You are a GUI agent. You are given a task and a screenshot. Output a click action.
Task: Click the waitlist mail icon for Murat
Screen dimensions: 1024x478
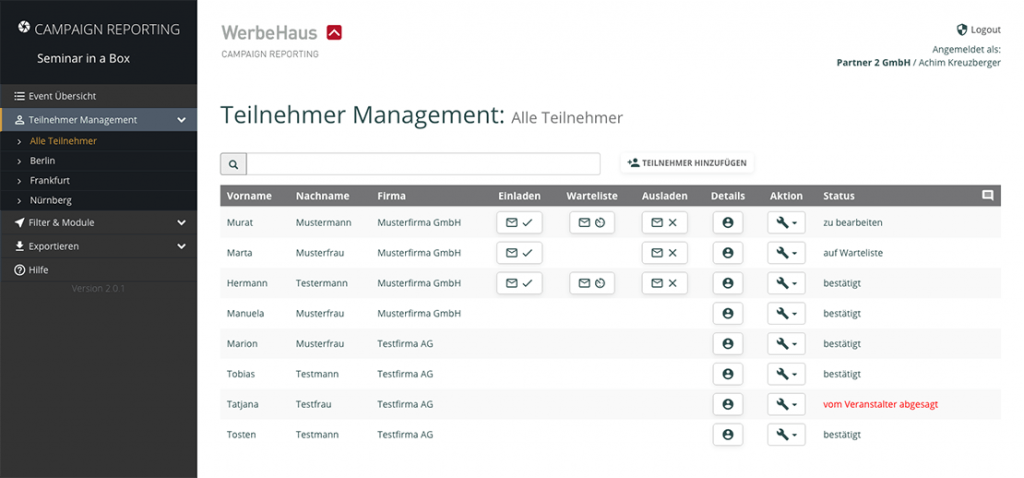(x=592, y=223)
